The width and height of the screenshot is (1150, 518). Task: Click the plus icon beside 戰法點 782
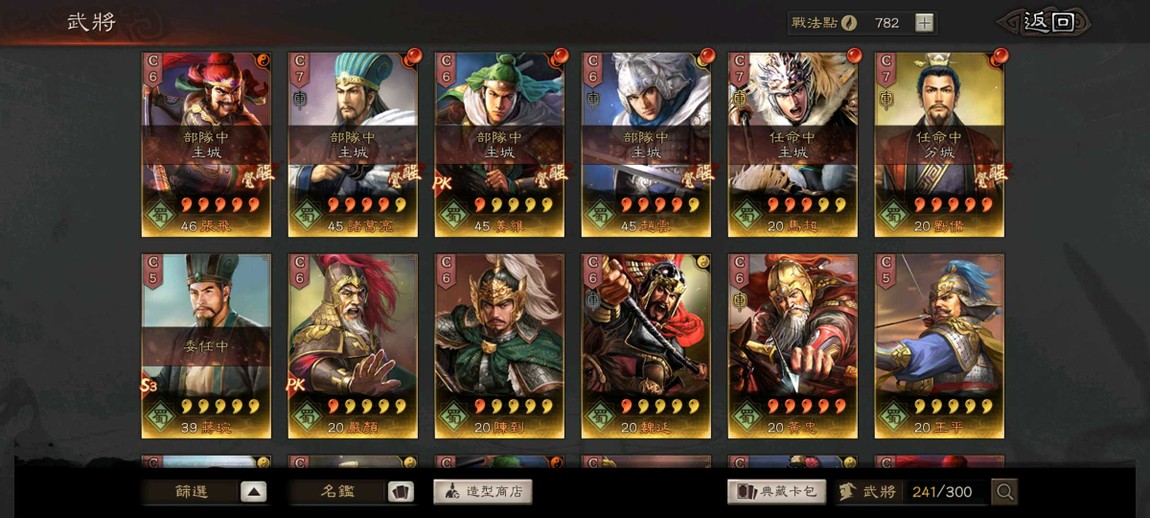point(925,23)
